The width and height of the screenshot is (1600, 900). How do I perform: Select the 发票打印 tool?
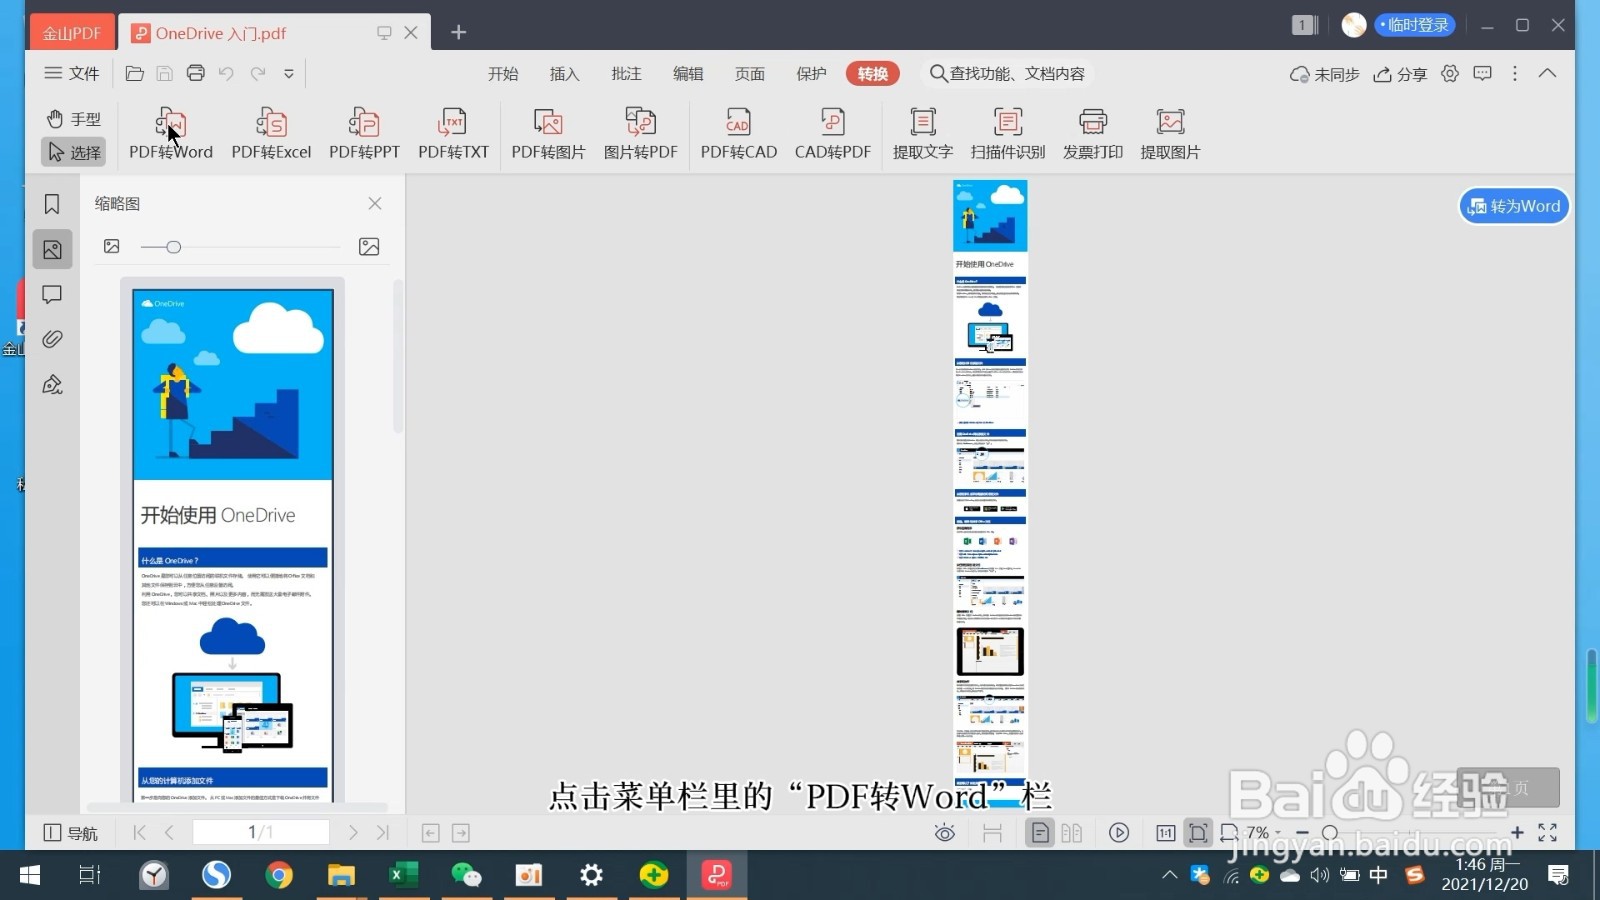tap(1092, 134)
